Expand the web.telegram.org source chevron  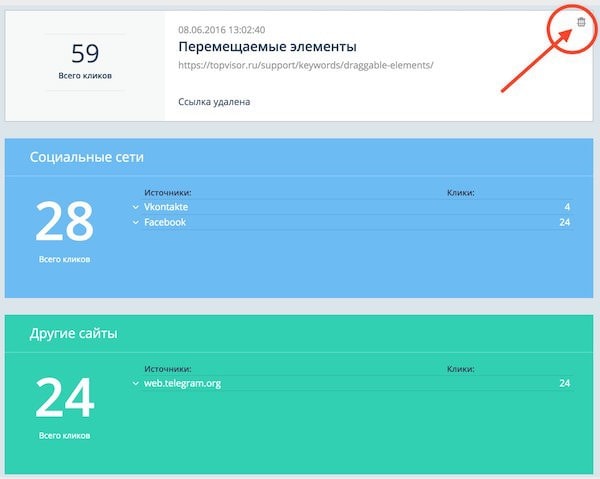(135, 383)
